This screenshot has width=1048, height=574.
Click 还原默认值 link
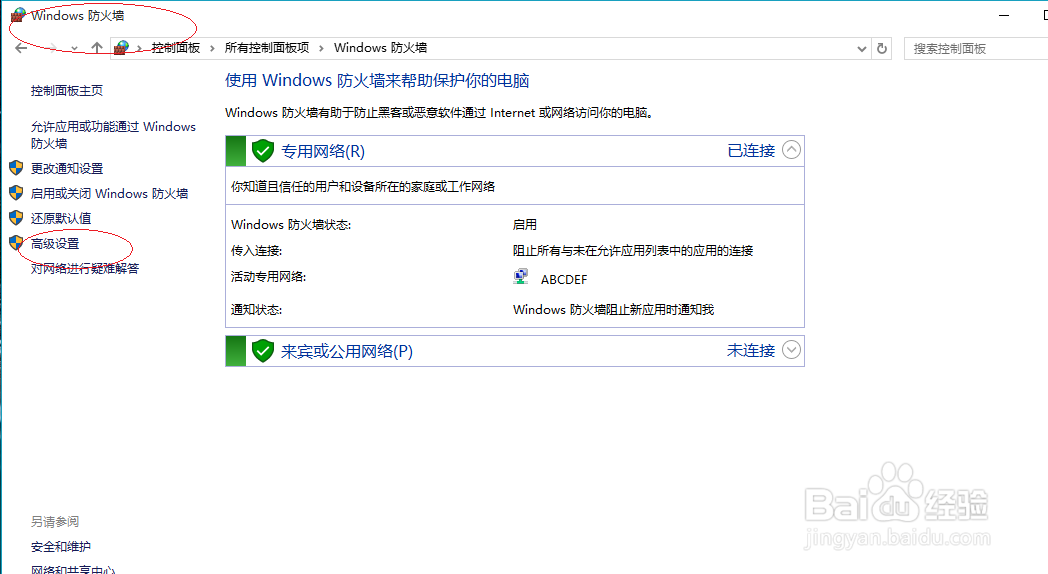pyautogui.click(x=61, y=219)
